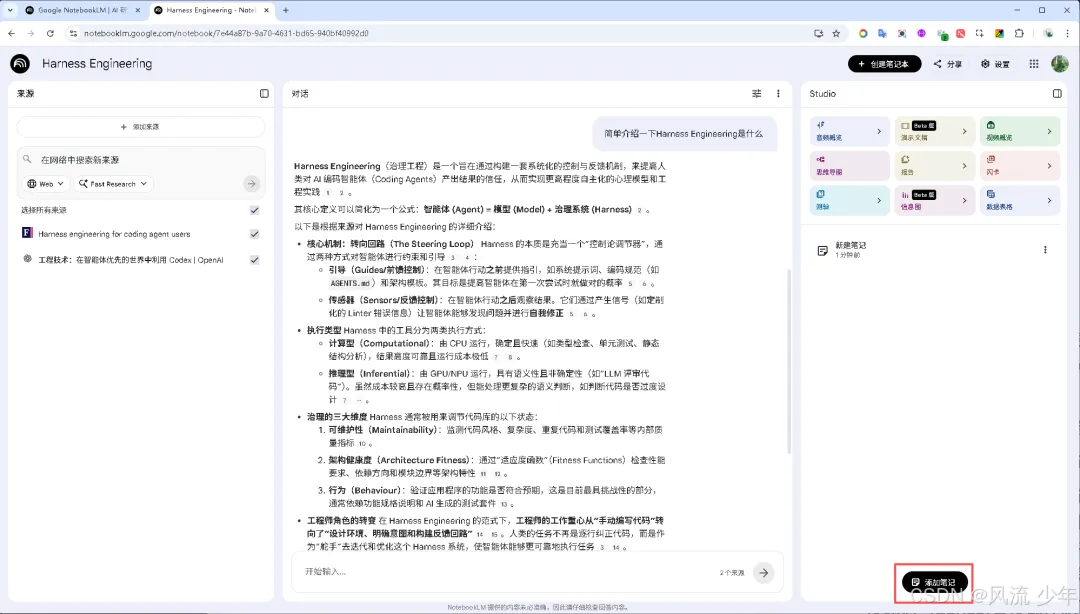Click citation 11 after 架构特性
The width and height of the screenshot is (1080, 614).
(x=483, y=474)
